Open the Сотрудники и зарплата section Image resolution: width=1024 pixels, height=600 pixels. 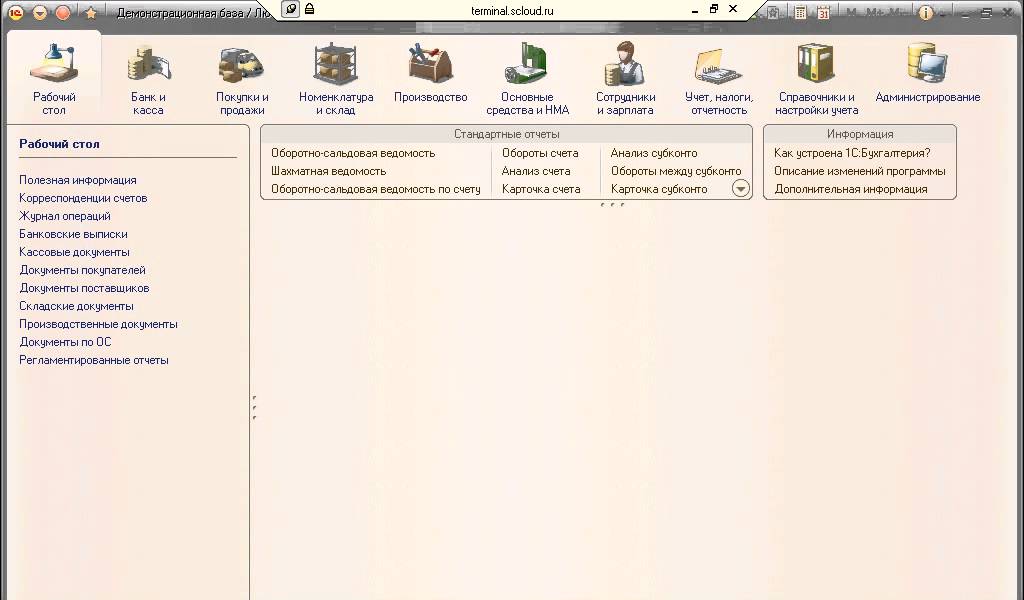click(625, 78)
